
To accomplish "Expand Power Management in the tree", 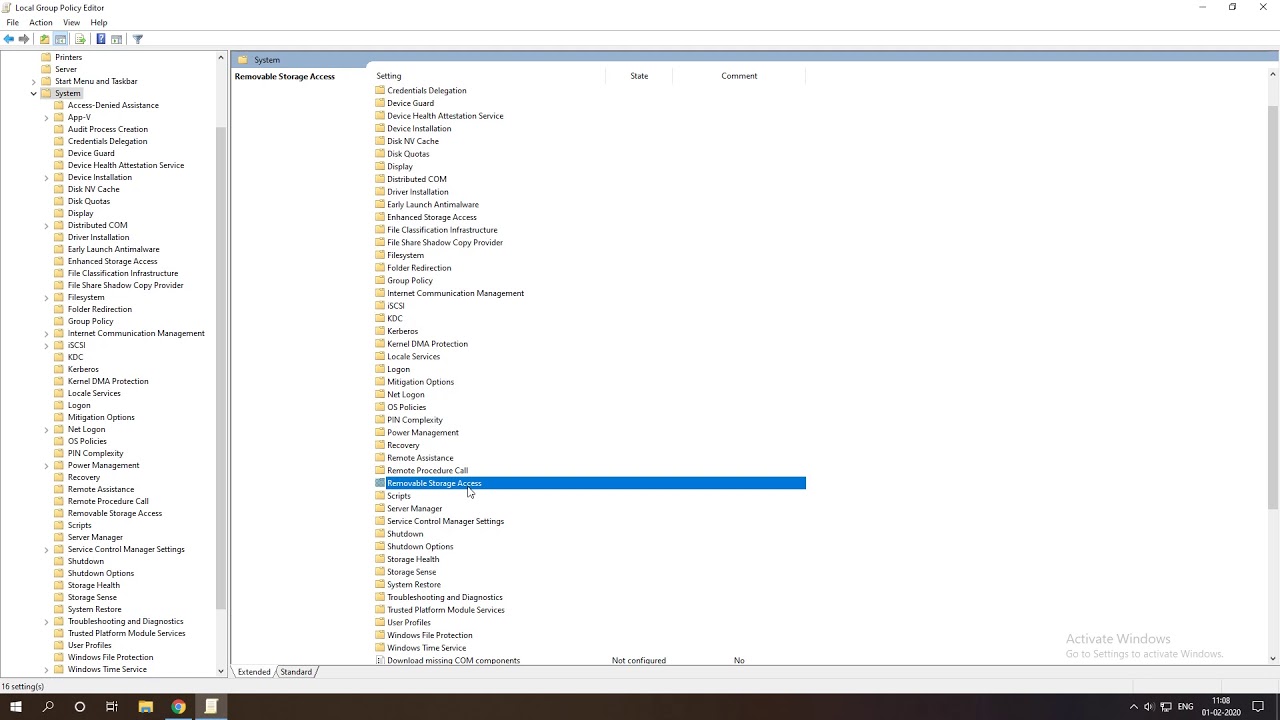I will [46, 465].
